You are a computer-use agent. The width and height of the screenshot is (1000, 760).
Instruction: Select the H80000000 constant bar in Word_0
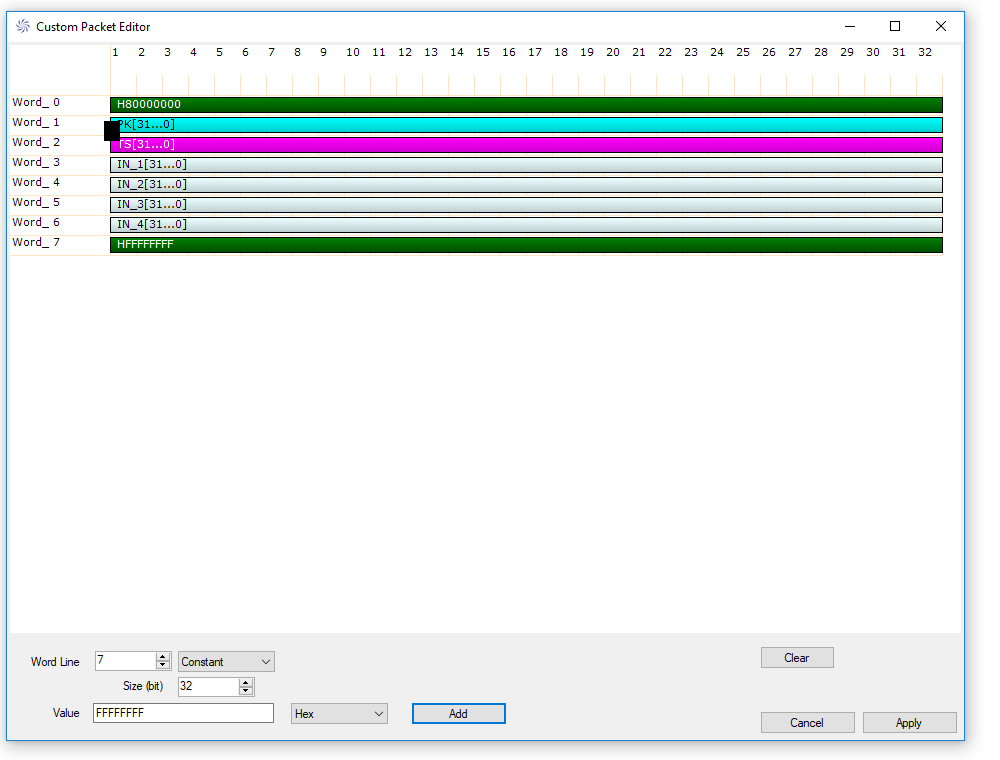point(526,105)
